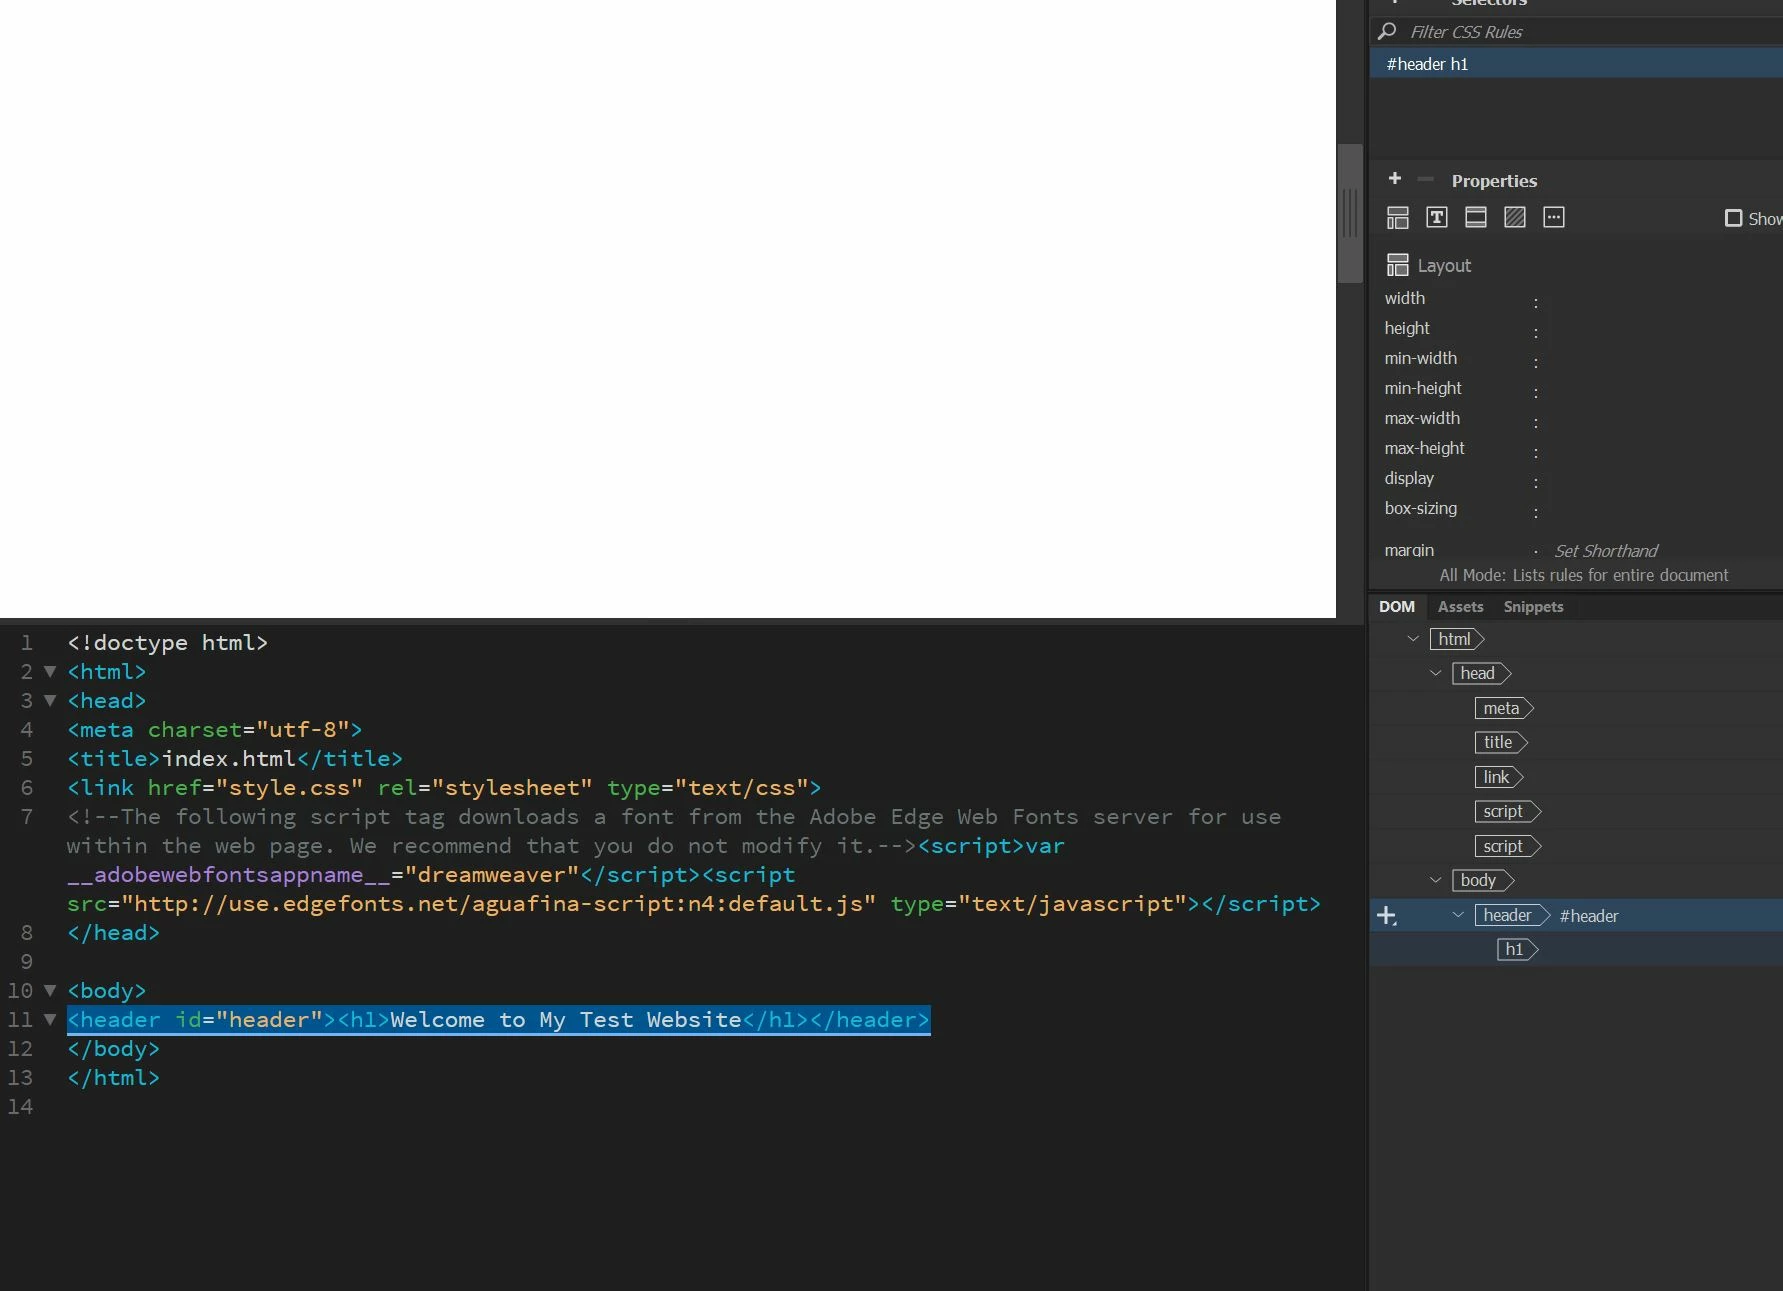Click the min-height property row
1783x1291 pixels.
point(1576,389)
